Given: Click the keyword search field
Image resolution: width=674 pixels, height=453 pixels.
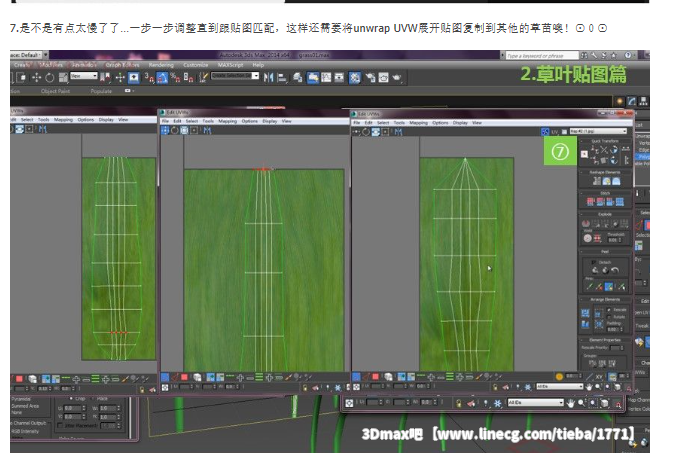Looking at the screenshot, I should (542, 55).
